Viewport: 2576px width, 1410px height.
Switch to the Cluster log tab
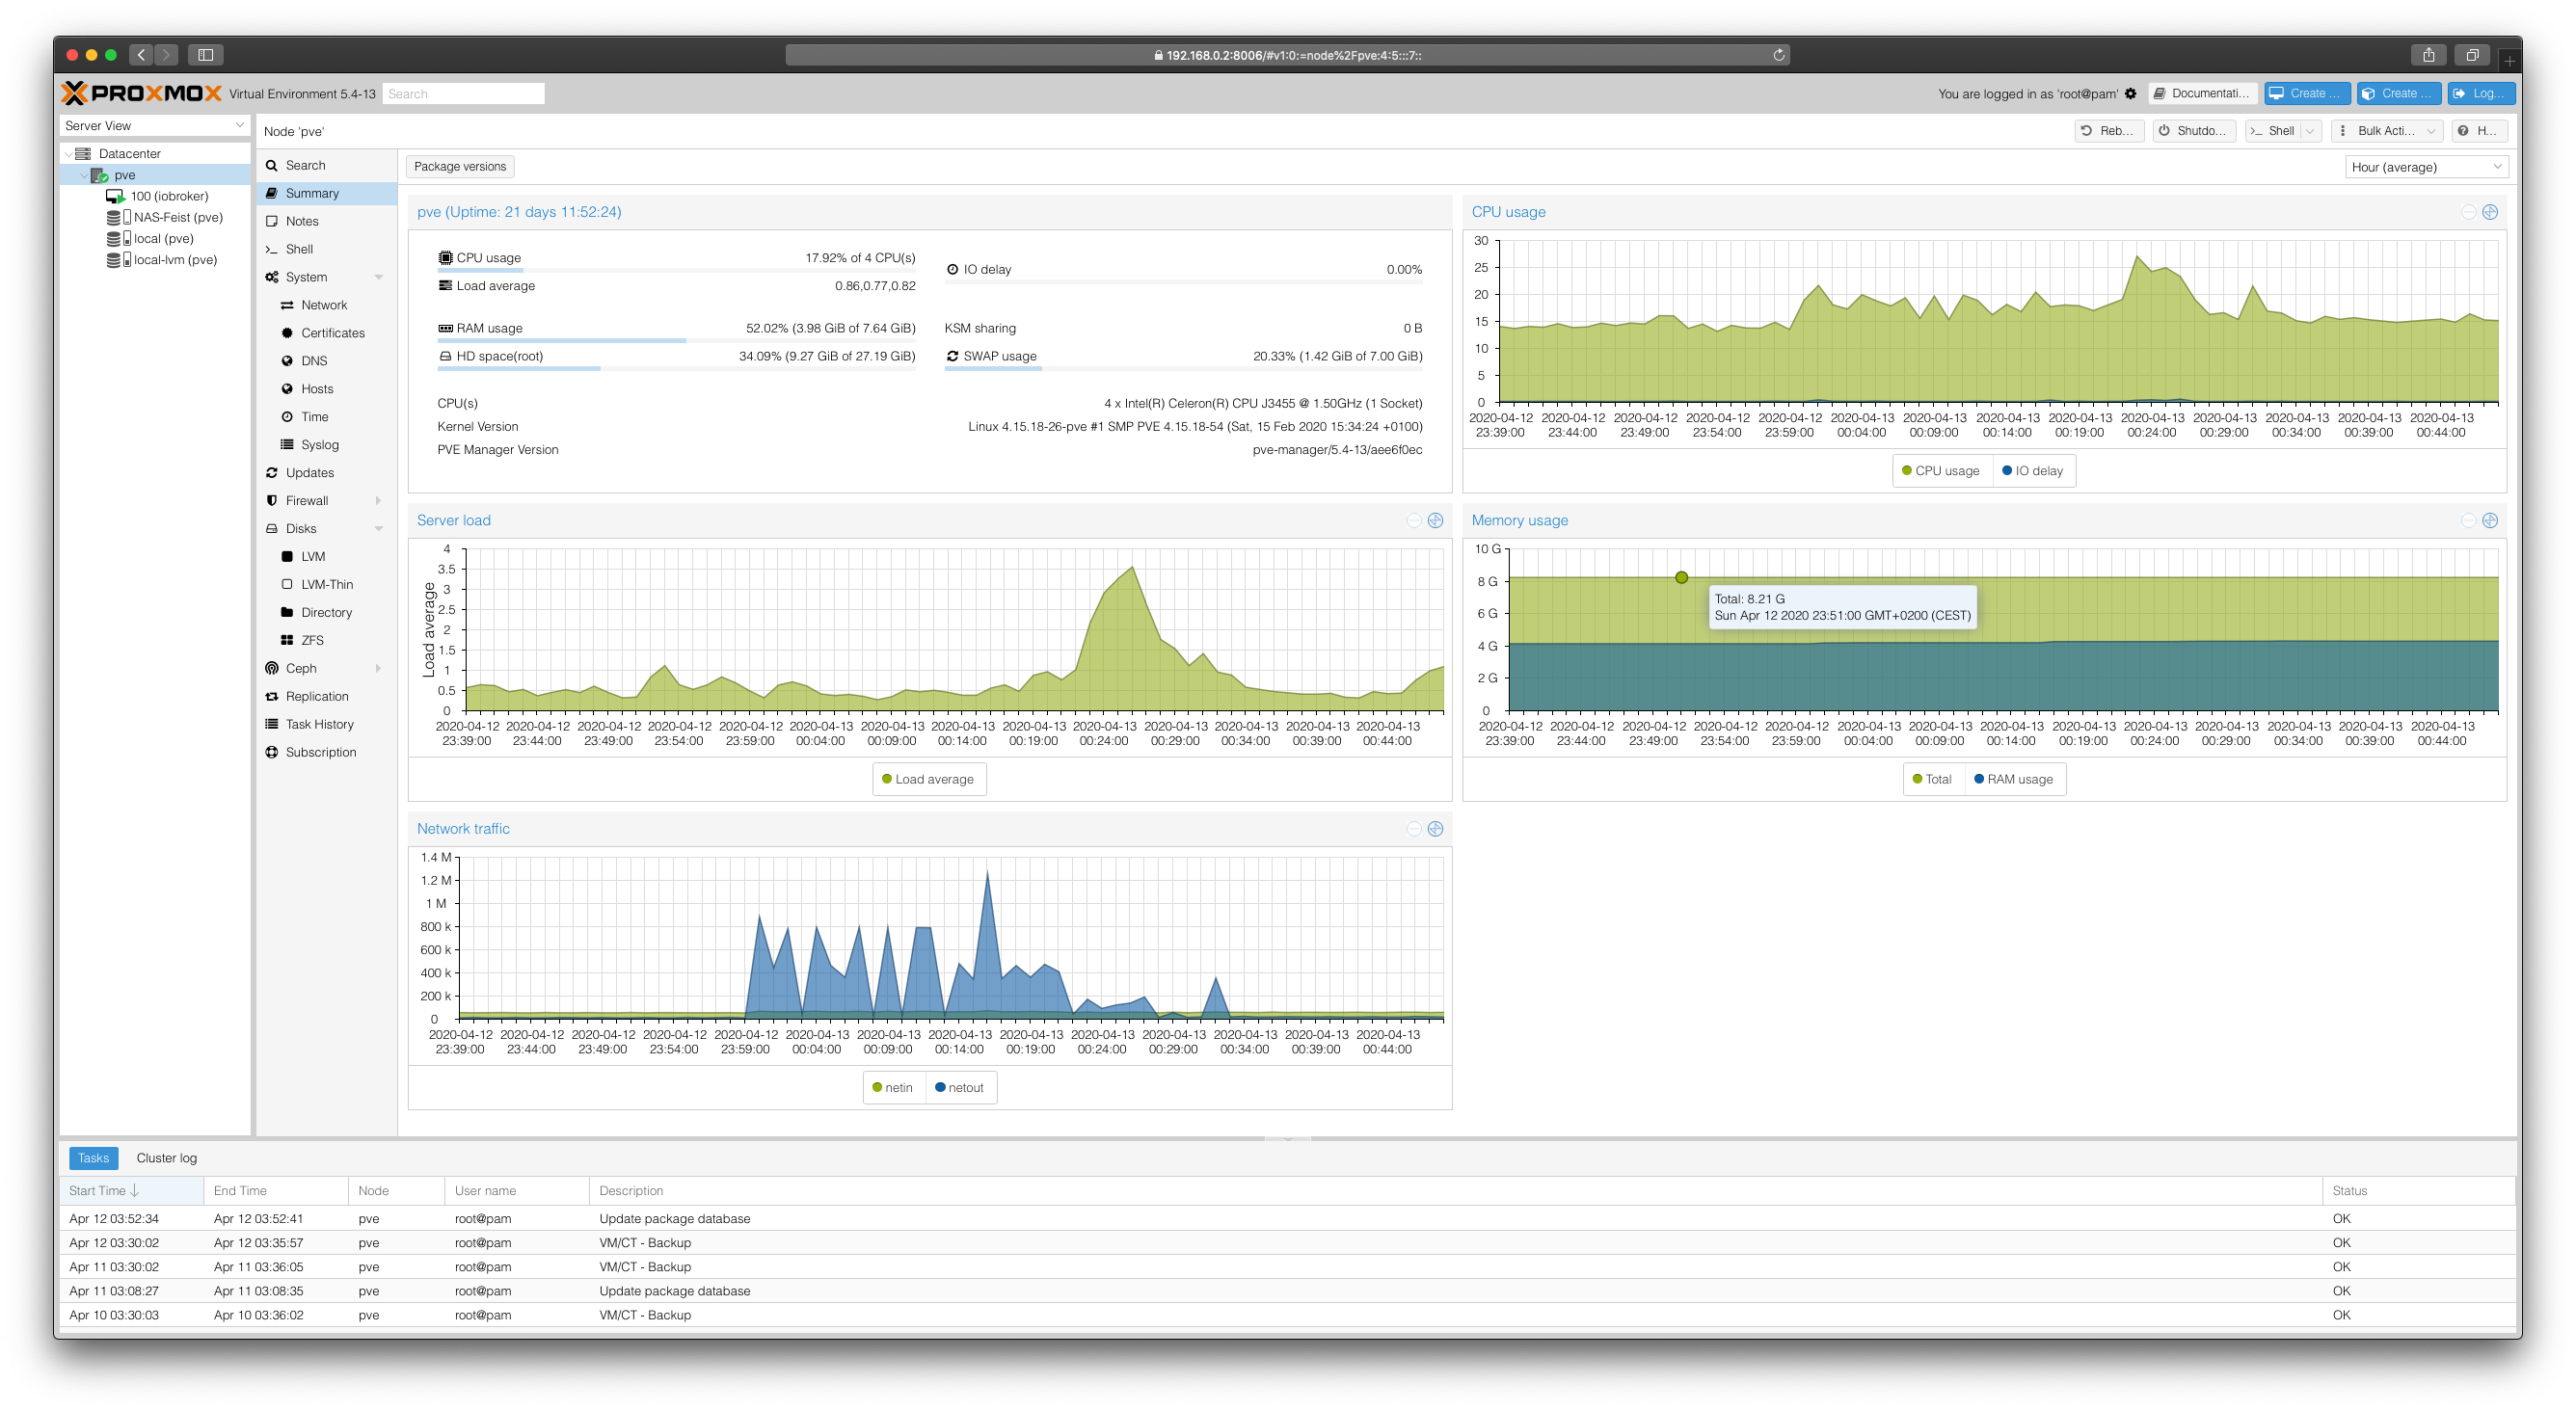point(166,1158)
